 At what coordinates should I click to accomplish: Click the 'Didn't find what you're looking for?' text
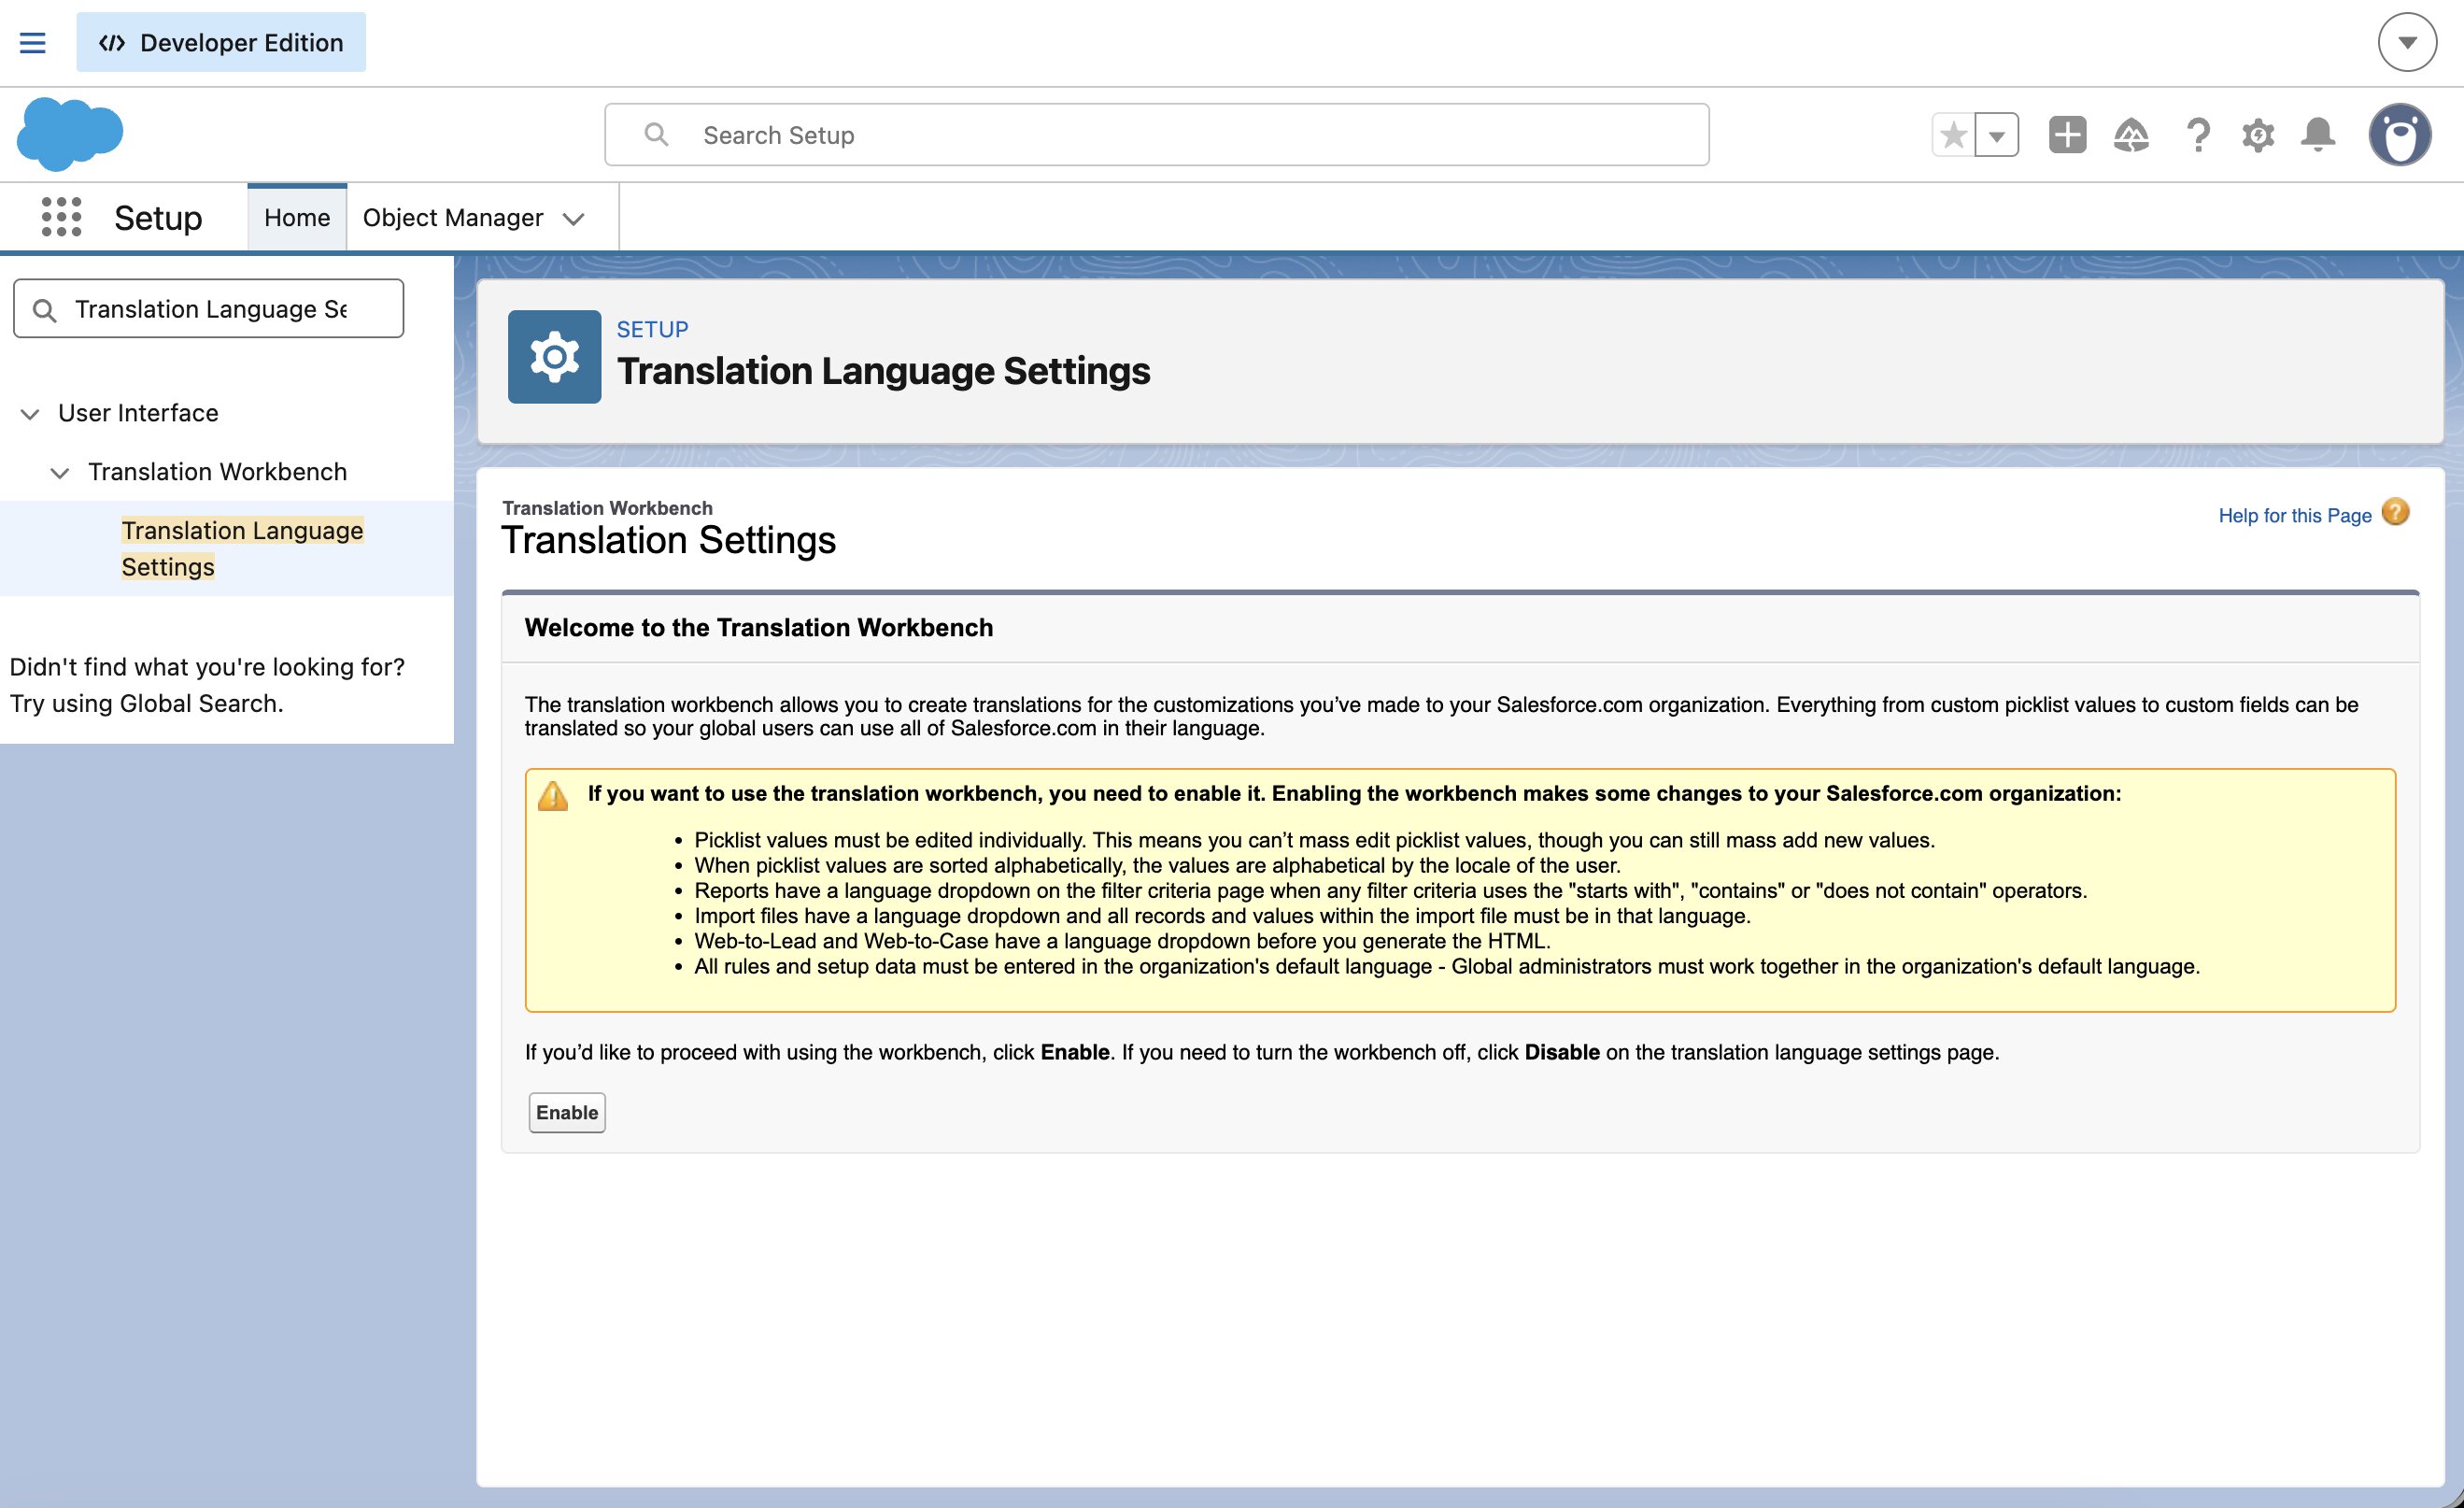pyautogui.click(x=207, y=667)
